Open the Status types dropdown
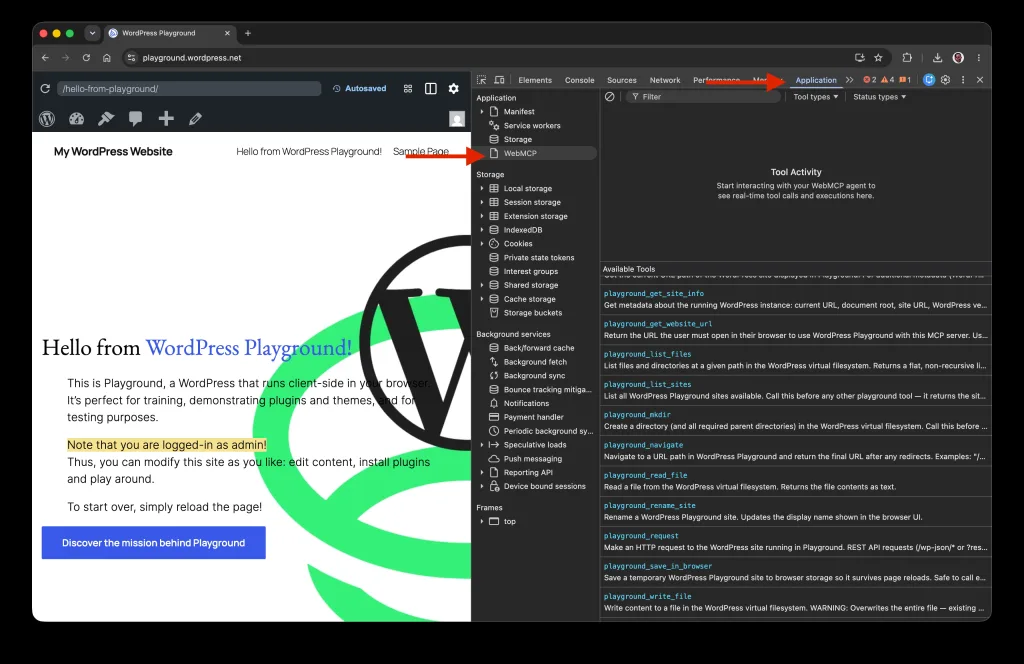Screen dimensions: 1024x664 point(879,97)
